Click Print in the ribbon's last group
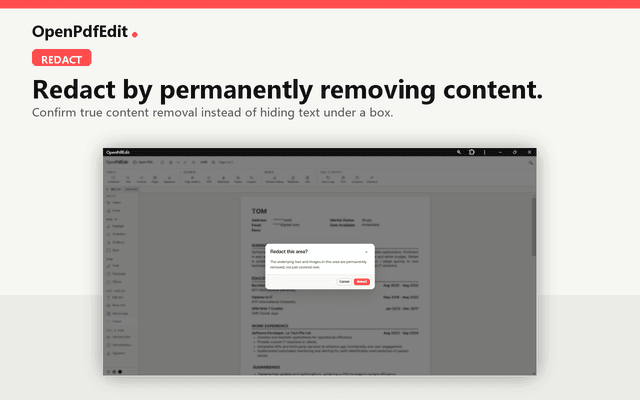The height and width of the screenshot is (400, 640). pyautogui.click(x=343, y=180)
